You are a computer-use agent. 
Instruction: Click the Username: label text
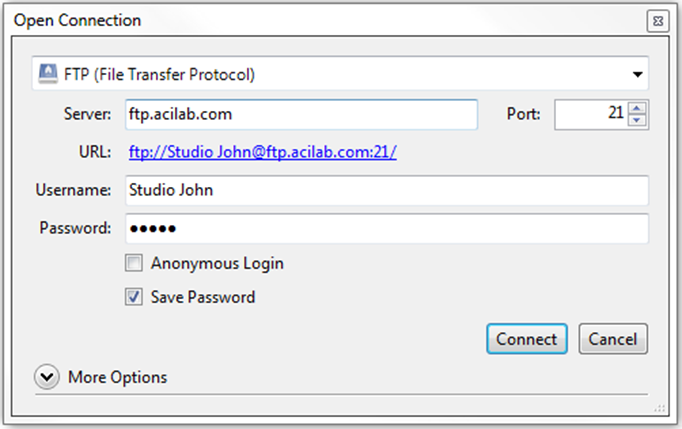[73, 190]
